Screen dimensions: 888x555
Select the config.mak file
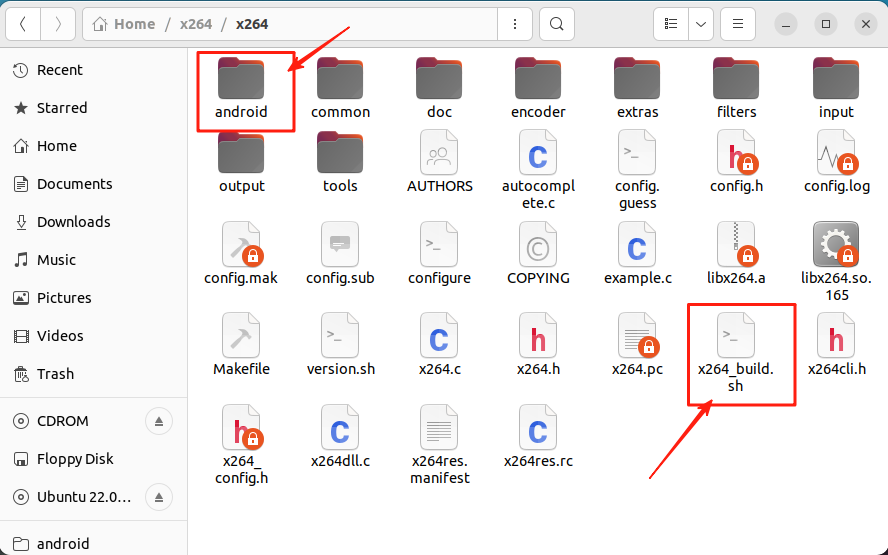[241, 253]
